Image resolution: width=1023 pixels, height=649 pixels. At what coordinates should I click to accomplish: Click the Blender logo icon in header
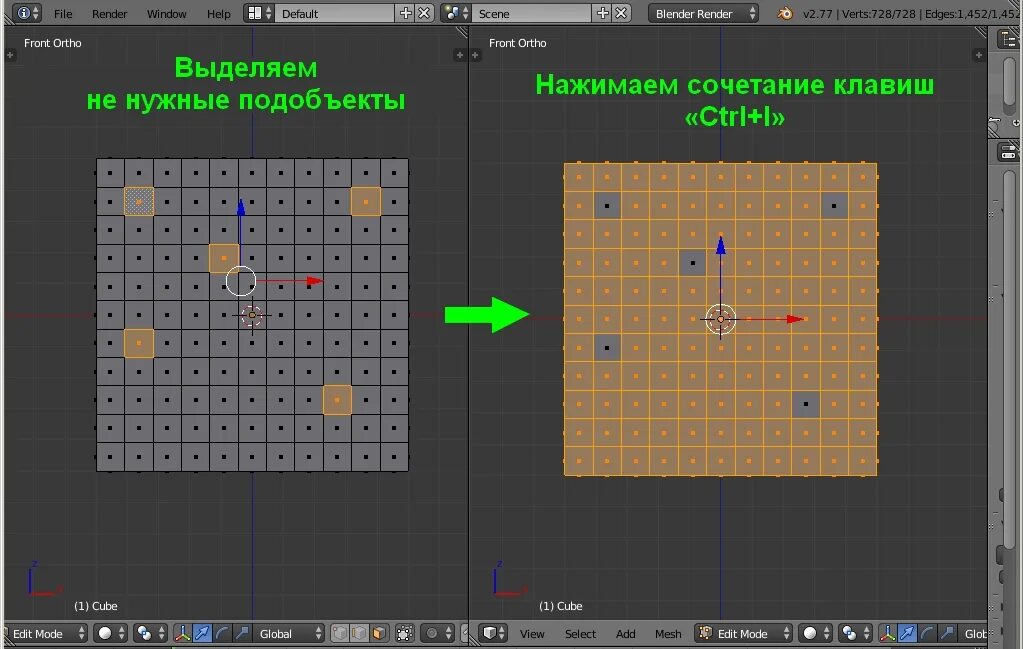pos(785,13)
